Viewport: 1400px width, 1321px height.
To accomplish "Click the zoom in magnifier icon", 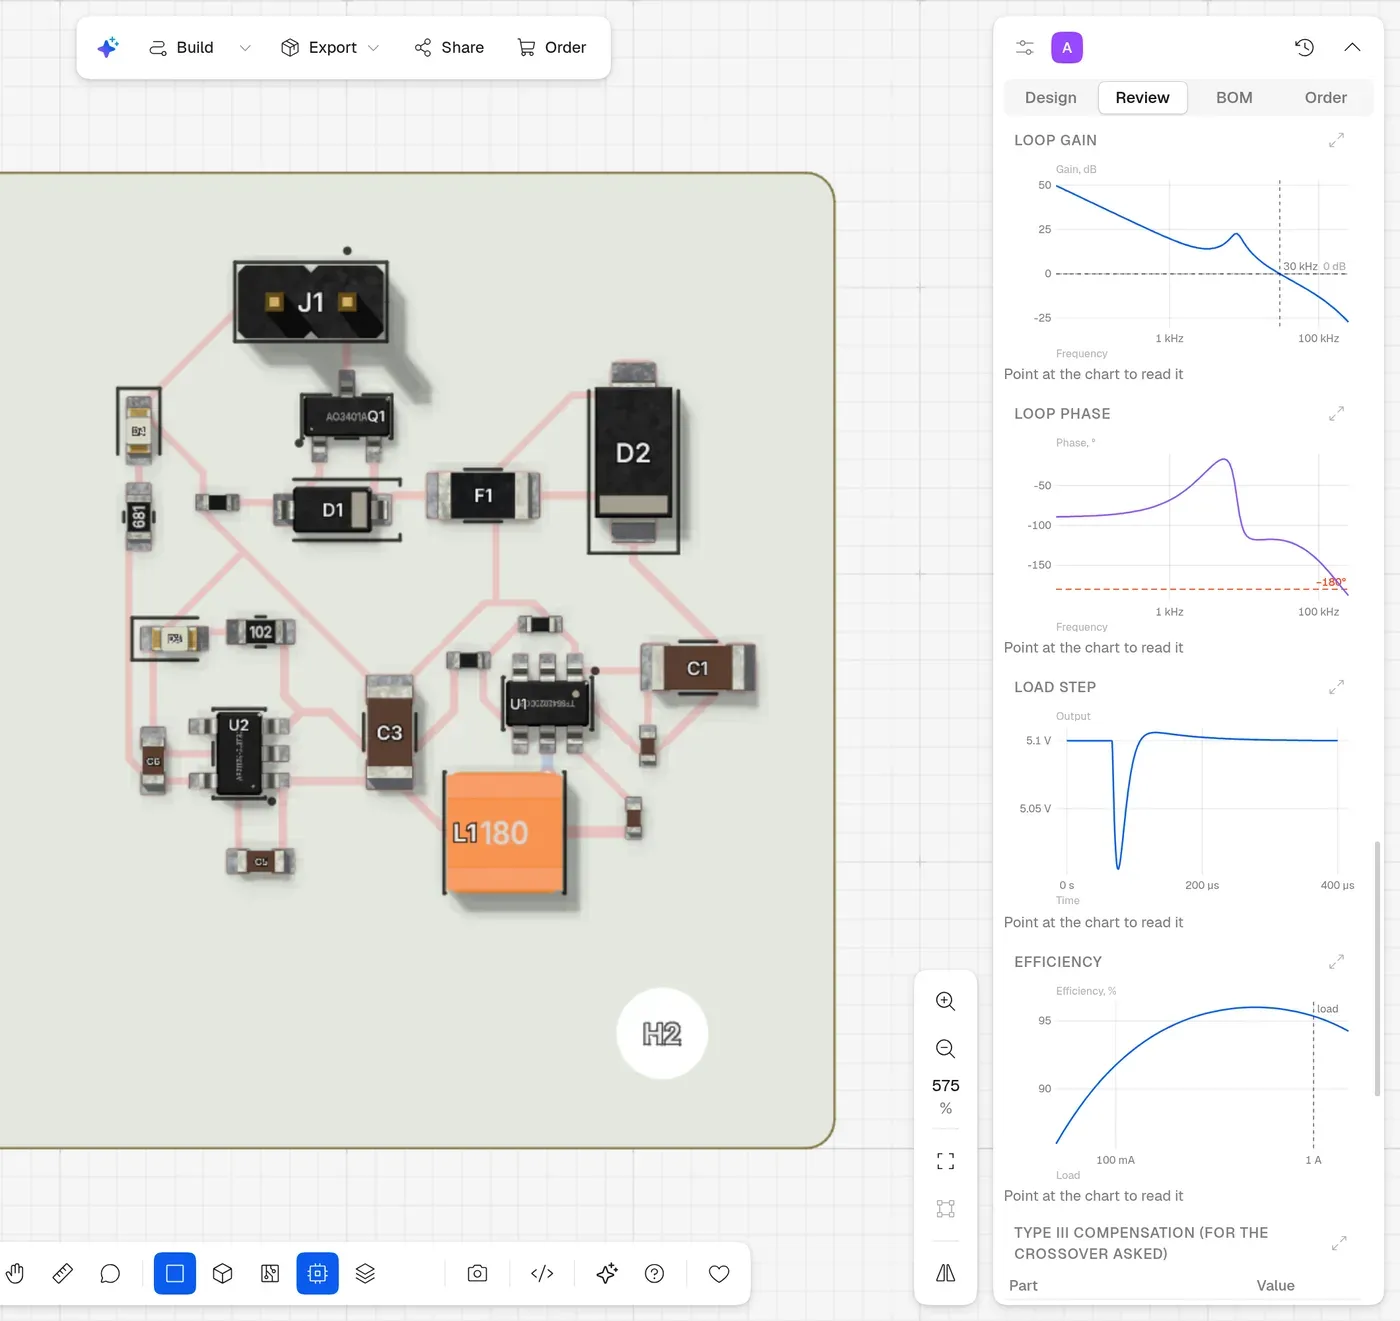I will (945, 1001).
